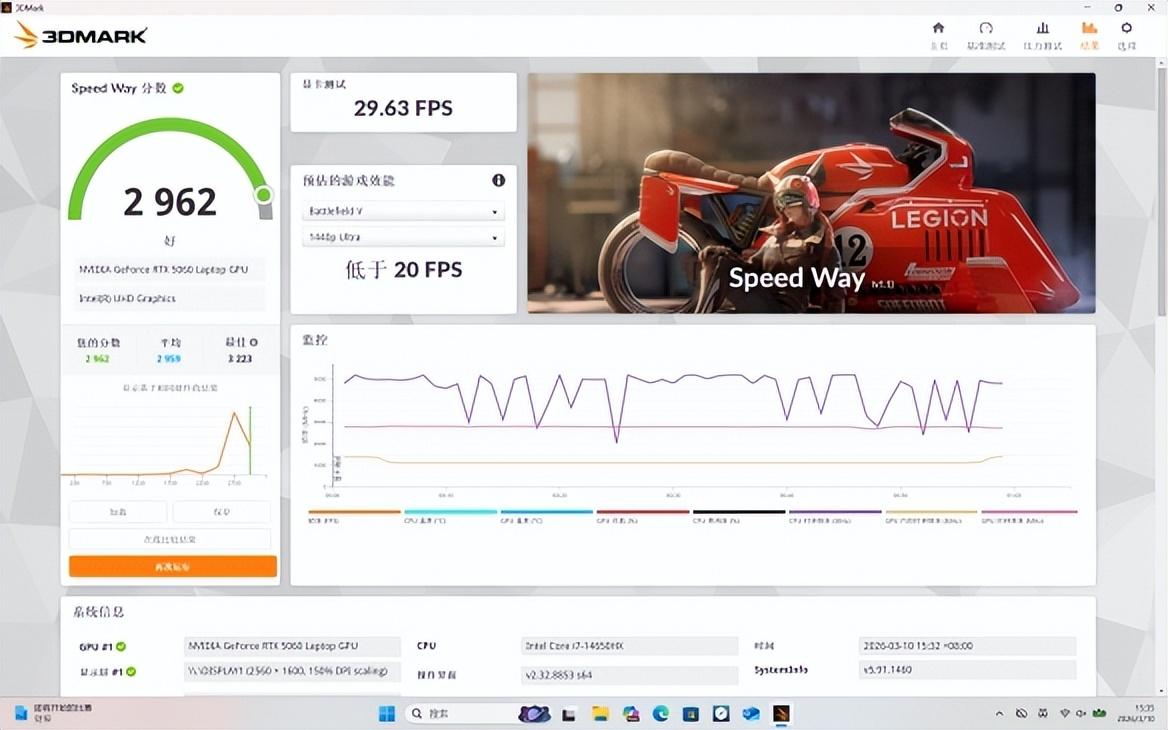Click the 3DMark app icon in taskbar
This screenshot has width=1168, height=730.
coord(781,714)
